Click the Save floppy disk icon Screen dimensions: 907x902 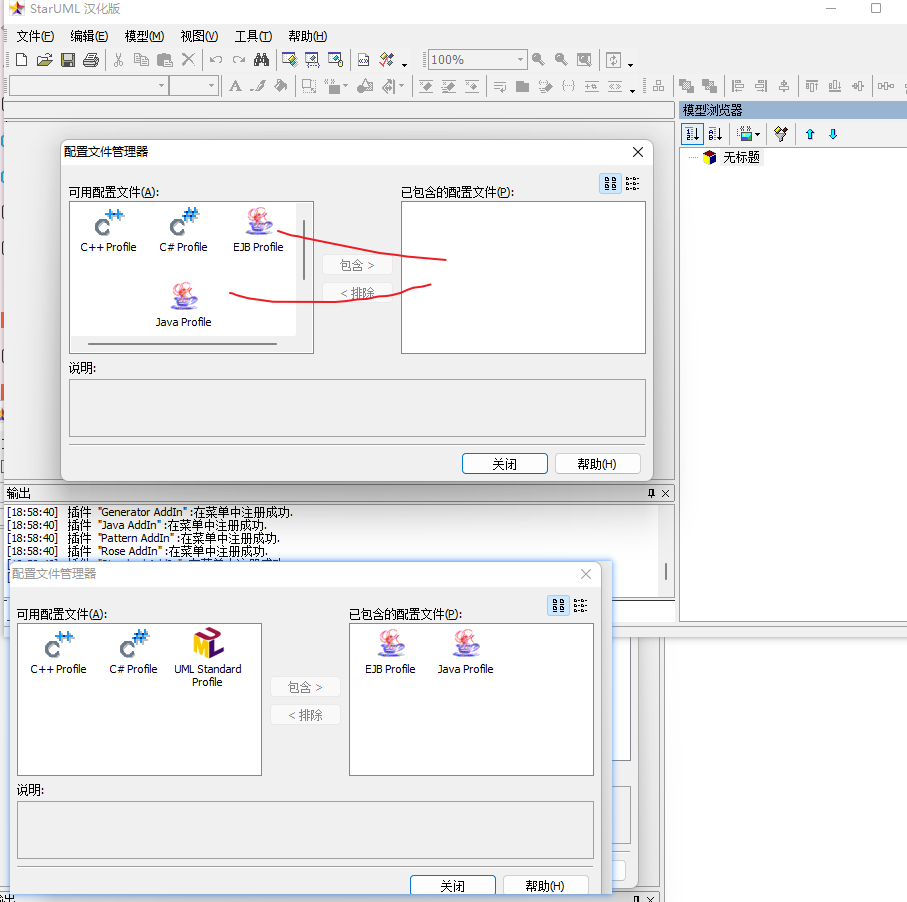click(x=68, y=60)
